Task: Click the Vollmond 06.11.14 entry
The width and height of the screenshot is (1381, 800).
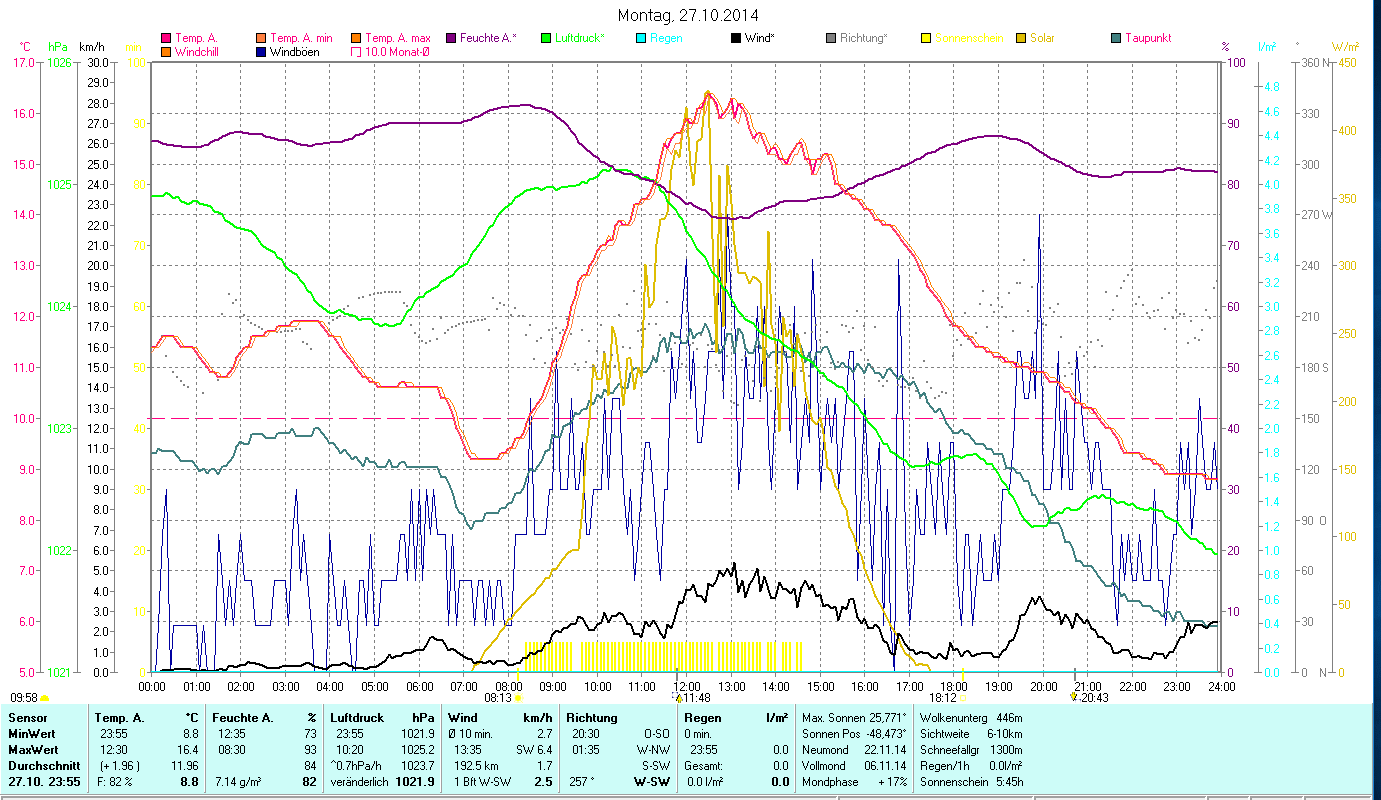Action: click(853, 765)
